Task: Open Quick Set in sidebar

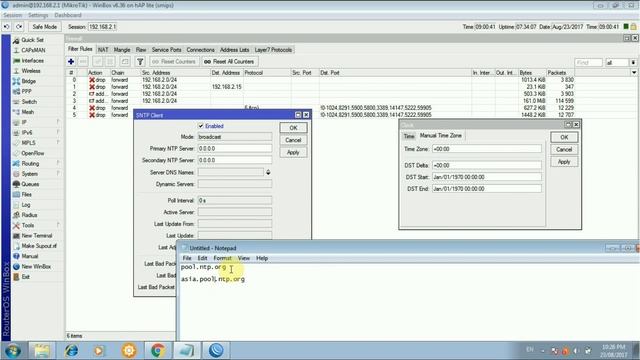Action: point(32,40)
